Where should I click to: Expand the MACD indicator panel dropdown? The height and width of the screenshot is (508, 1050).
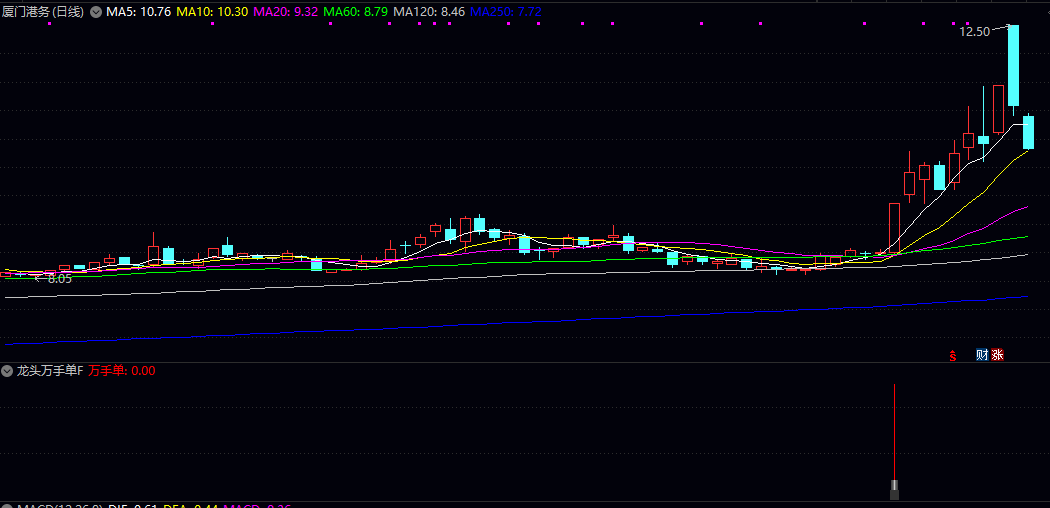(x=8, y=506)
